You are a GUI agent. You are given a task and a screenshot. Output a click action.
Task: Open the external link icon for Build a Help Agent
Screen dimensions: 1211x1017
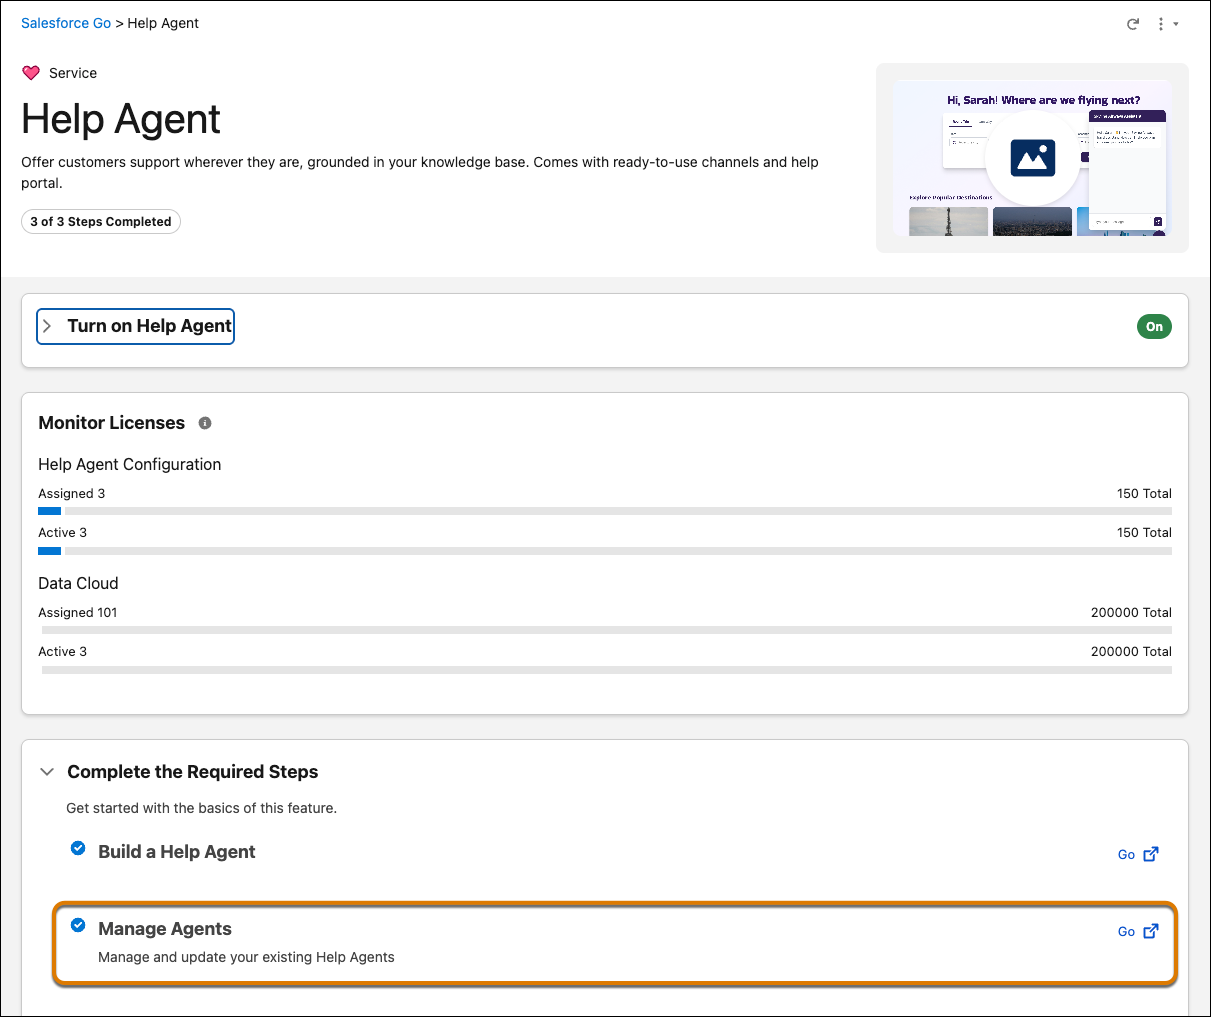point(1151,854)
